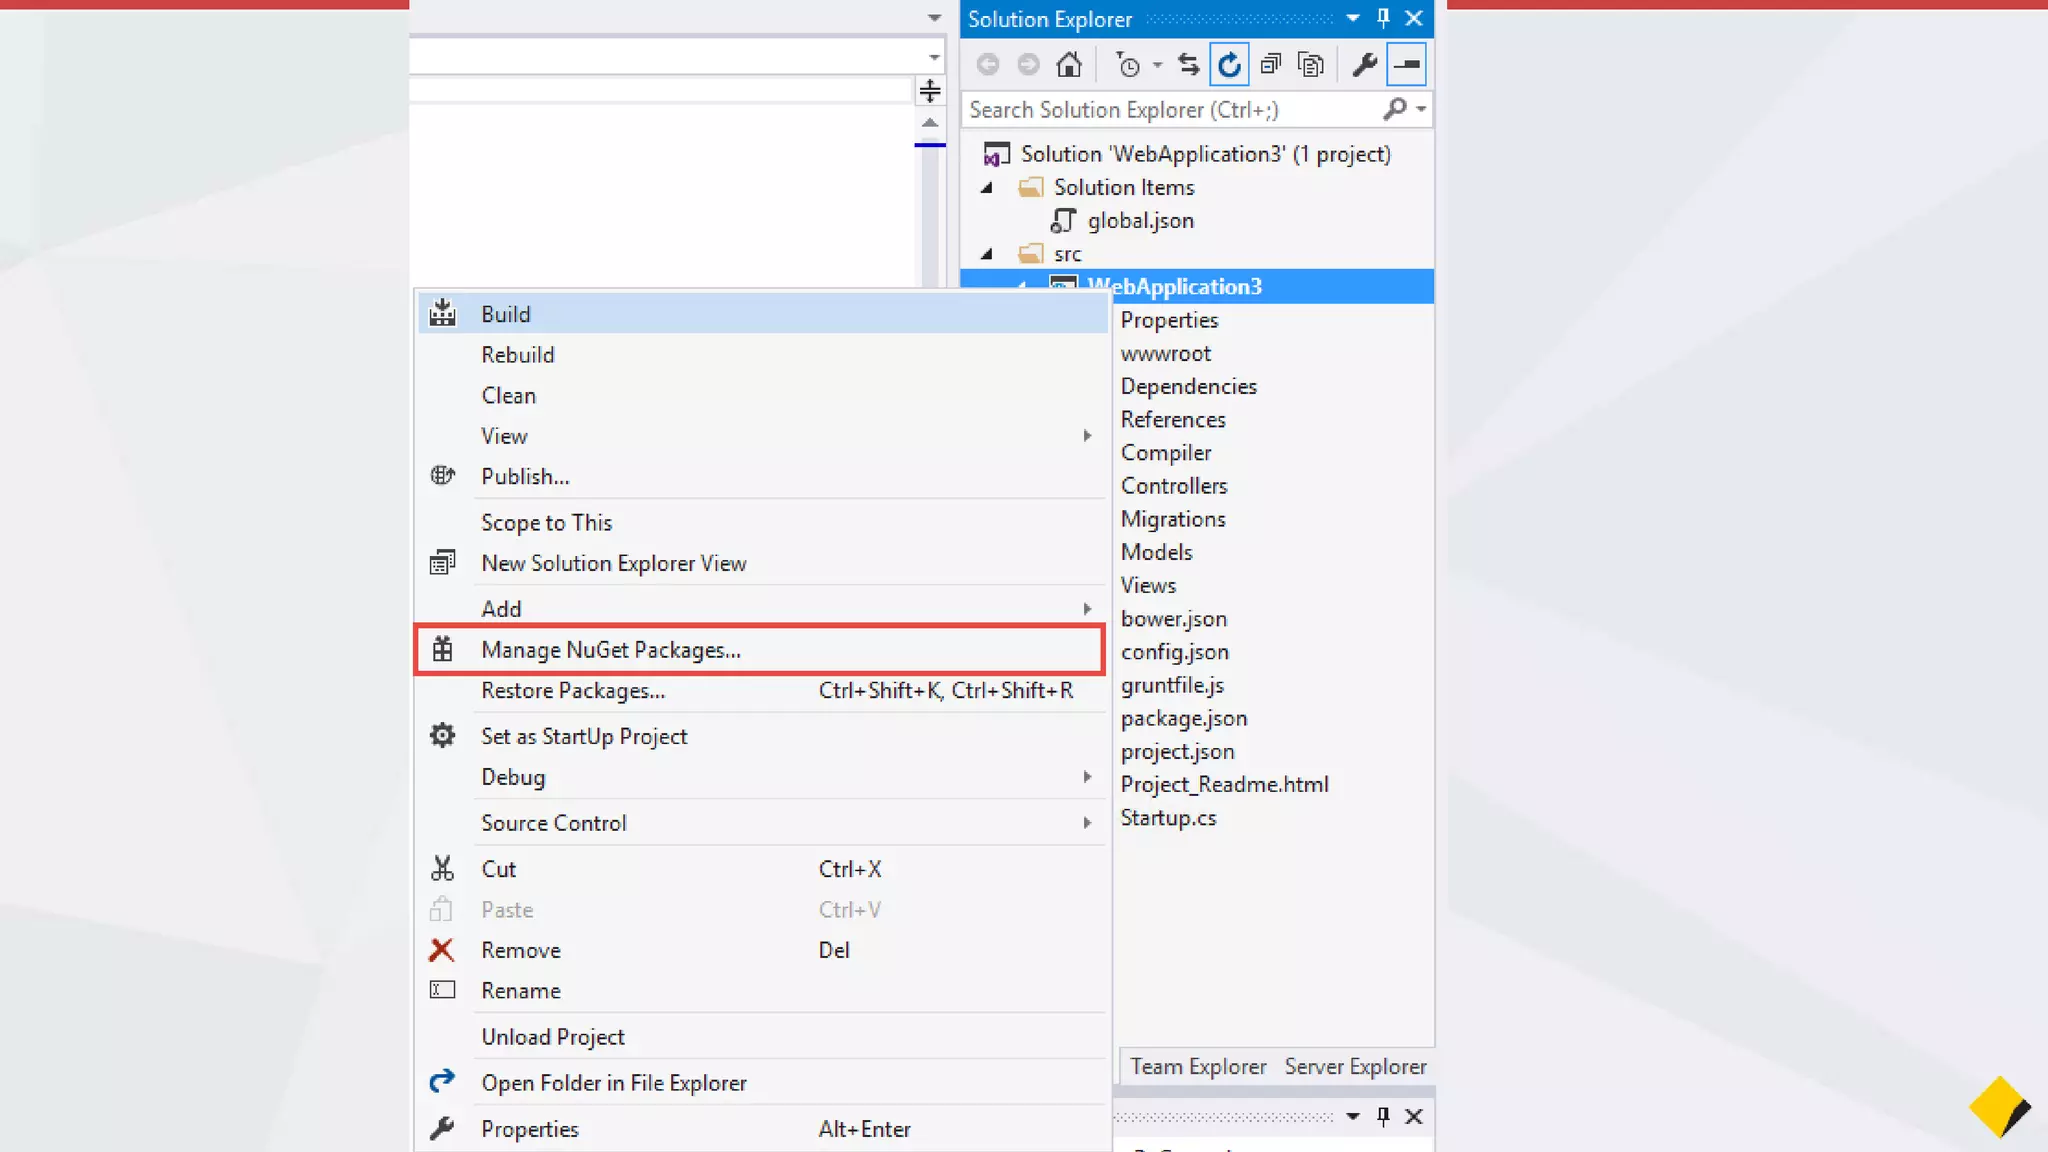Click the Back arrow in Solution Explorer toolbar
Screen dimensions: 2048x1152
click(x=988, y=65)
